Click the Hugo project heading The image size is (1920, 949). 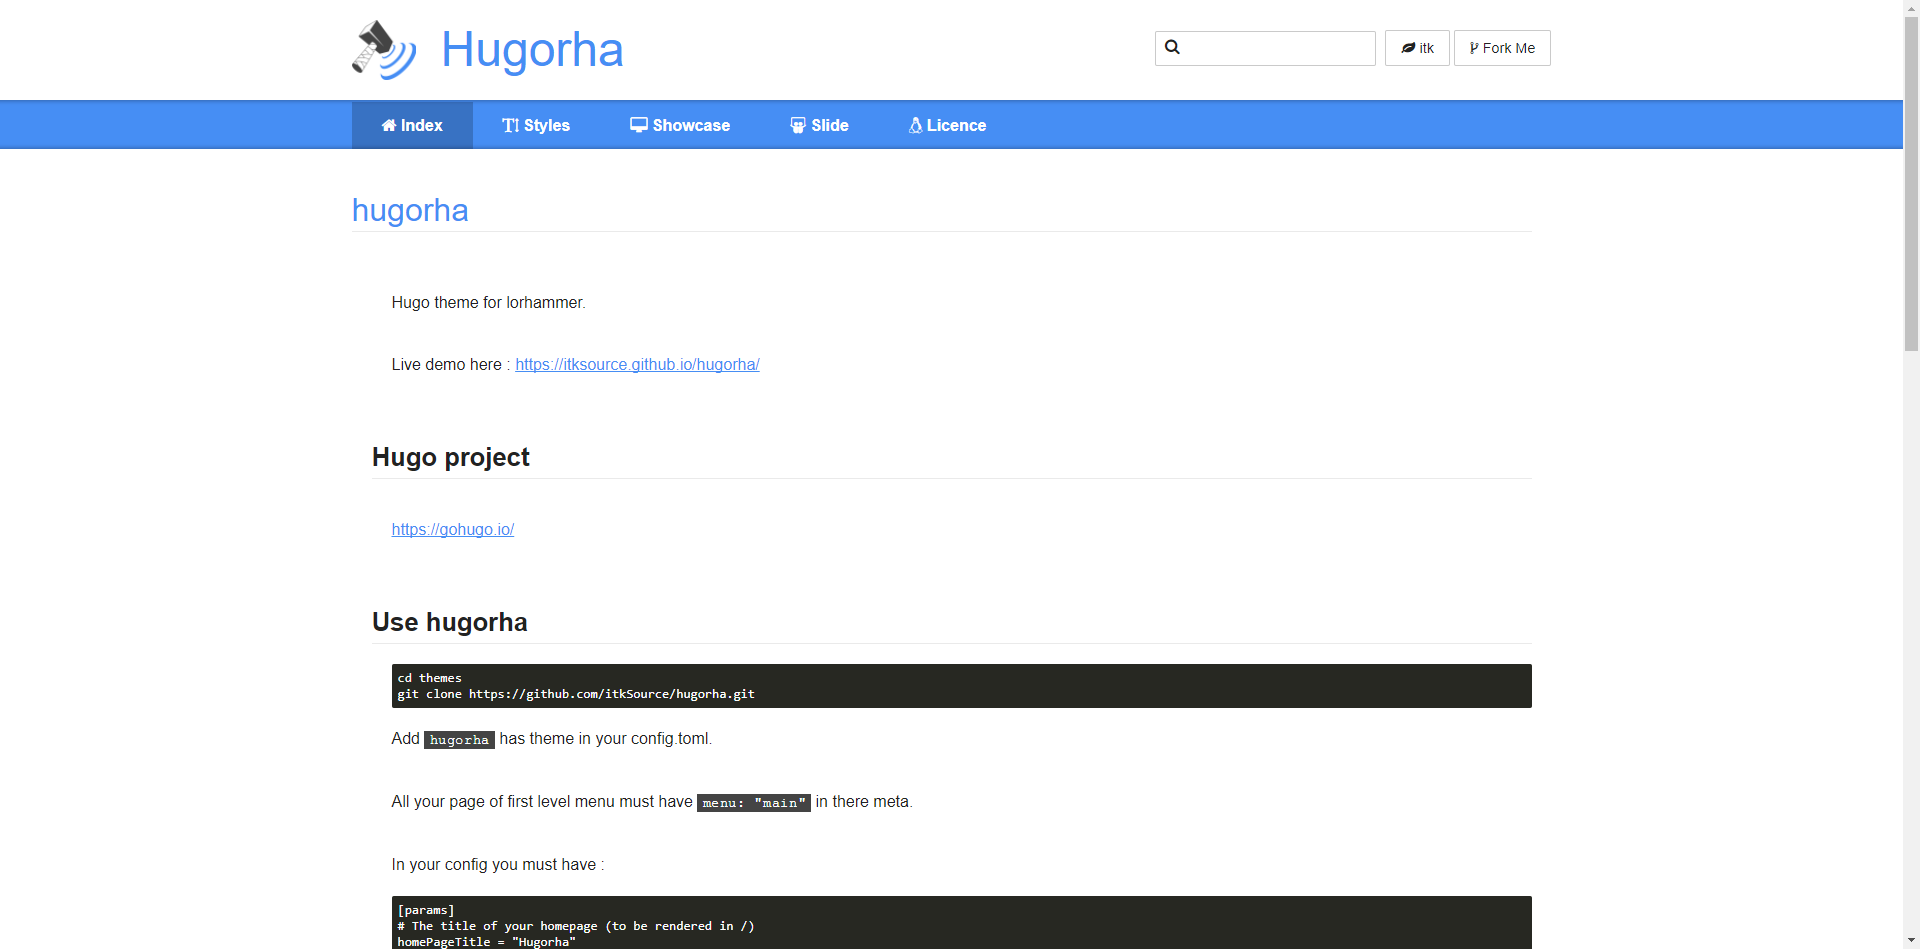pyautogui.click(x=451, y=457)
